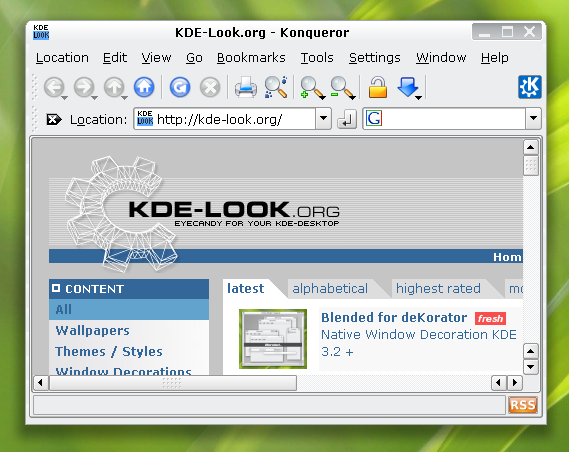Go up one level with Up arrow
Screen dimensions: 569x452
click(114, 87)
